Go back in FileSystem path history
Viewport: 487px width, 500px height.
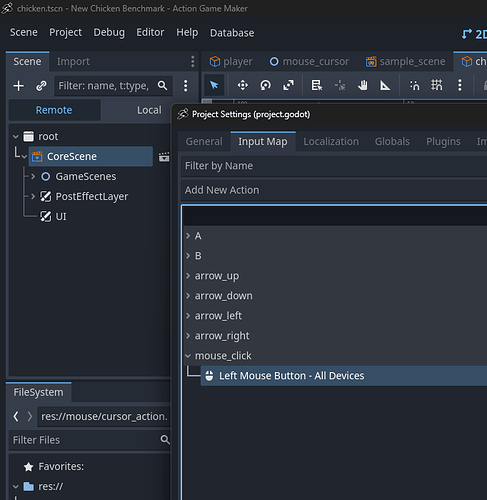click(16, 416)
